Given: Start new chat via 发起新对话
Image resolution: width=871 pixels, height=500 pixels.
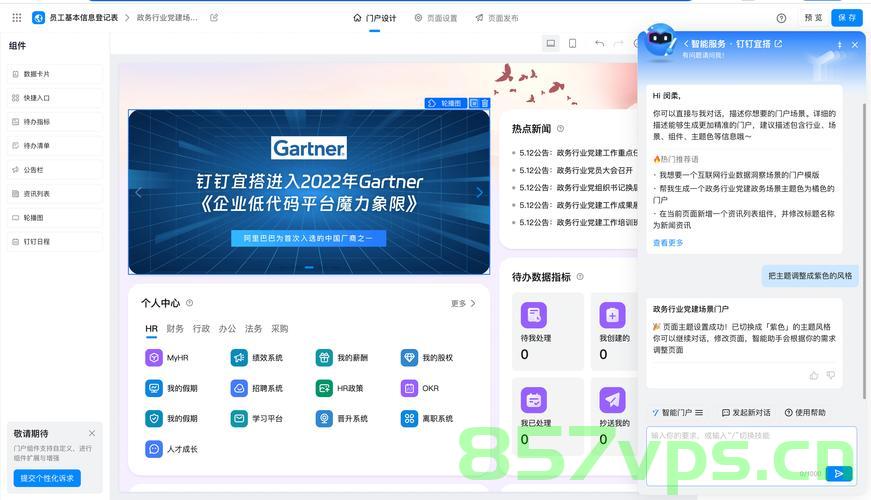Looking at the screenshot, I should click(746, 412).
